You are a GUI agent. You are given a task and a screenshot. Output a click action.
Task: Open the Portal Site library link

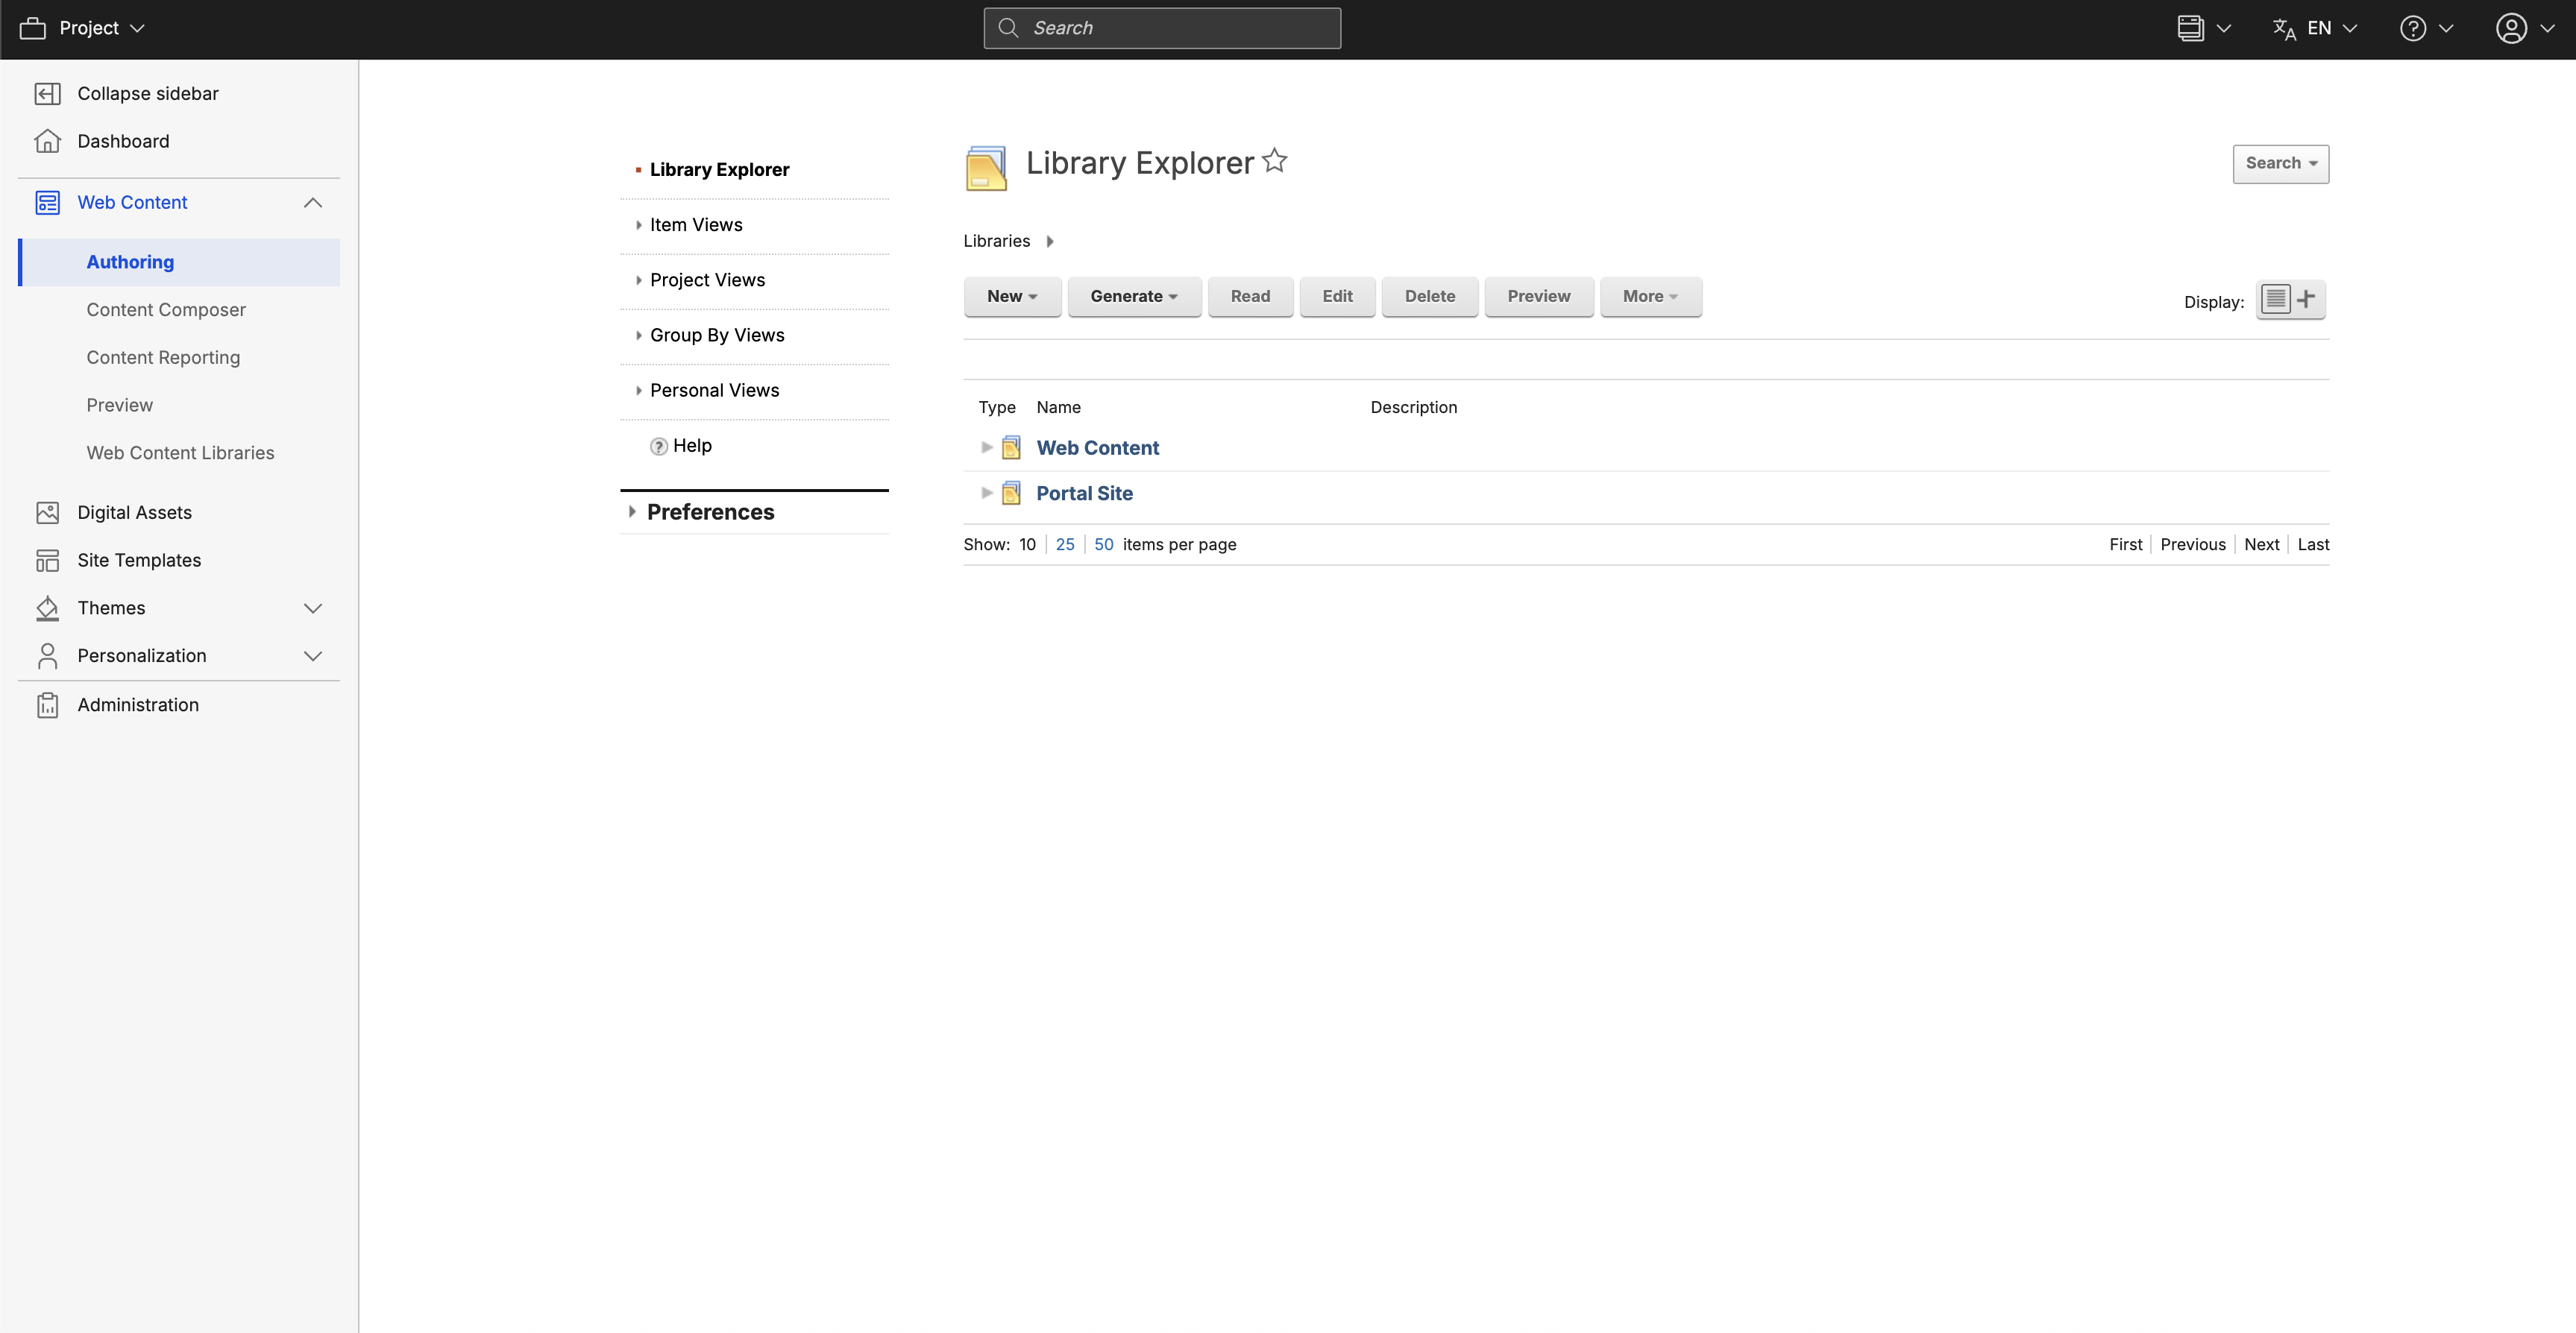[1084, 493]
